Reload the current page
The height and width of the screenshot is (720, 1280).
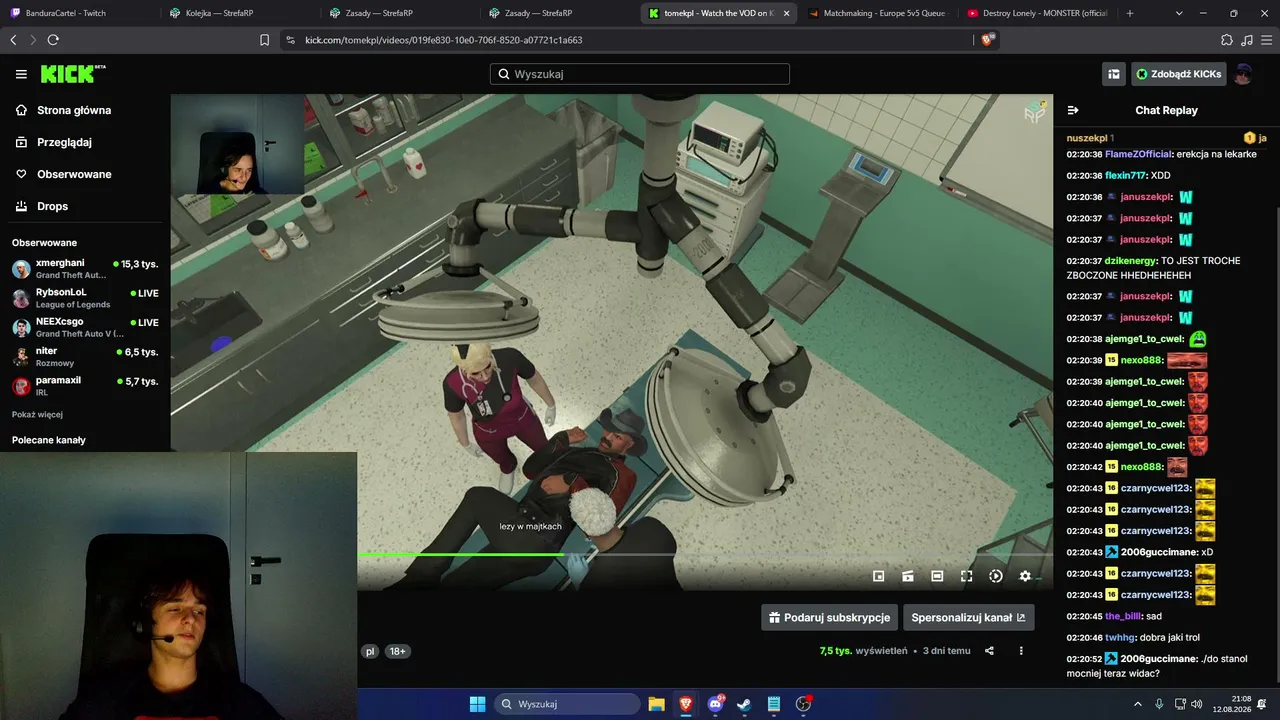tap(53, 40)
